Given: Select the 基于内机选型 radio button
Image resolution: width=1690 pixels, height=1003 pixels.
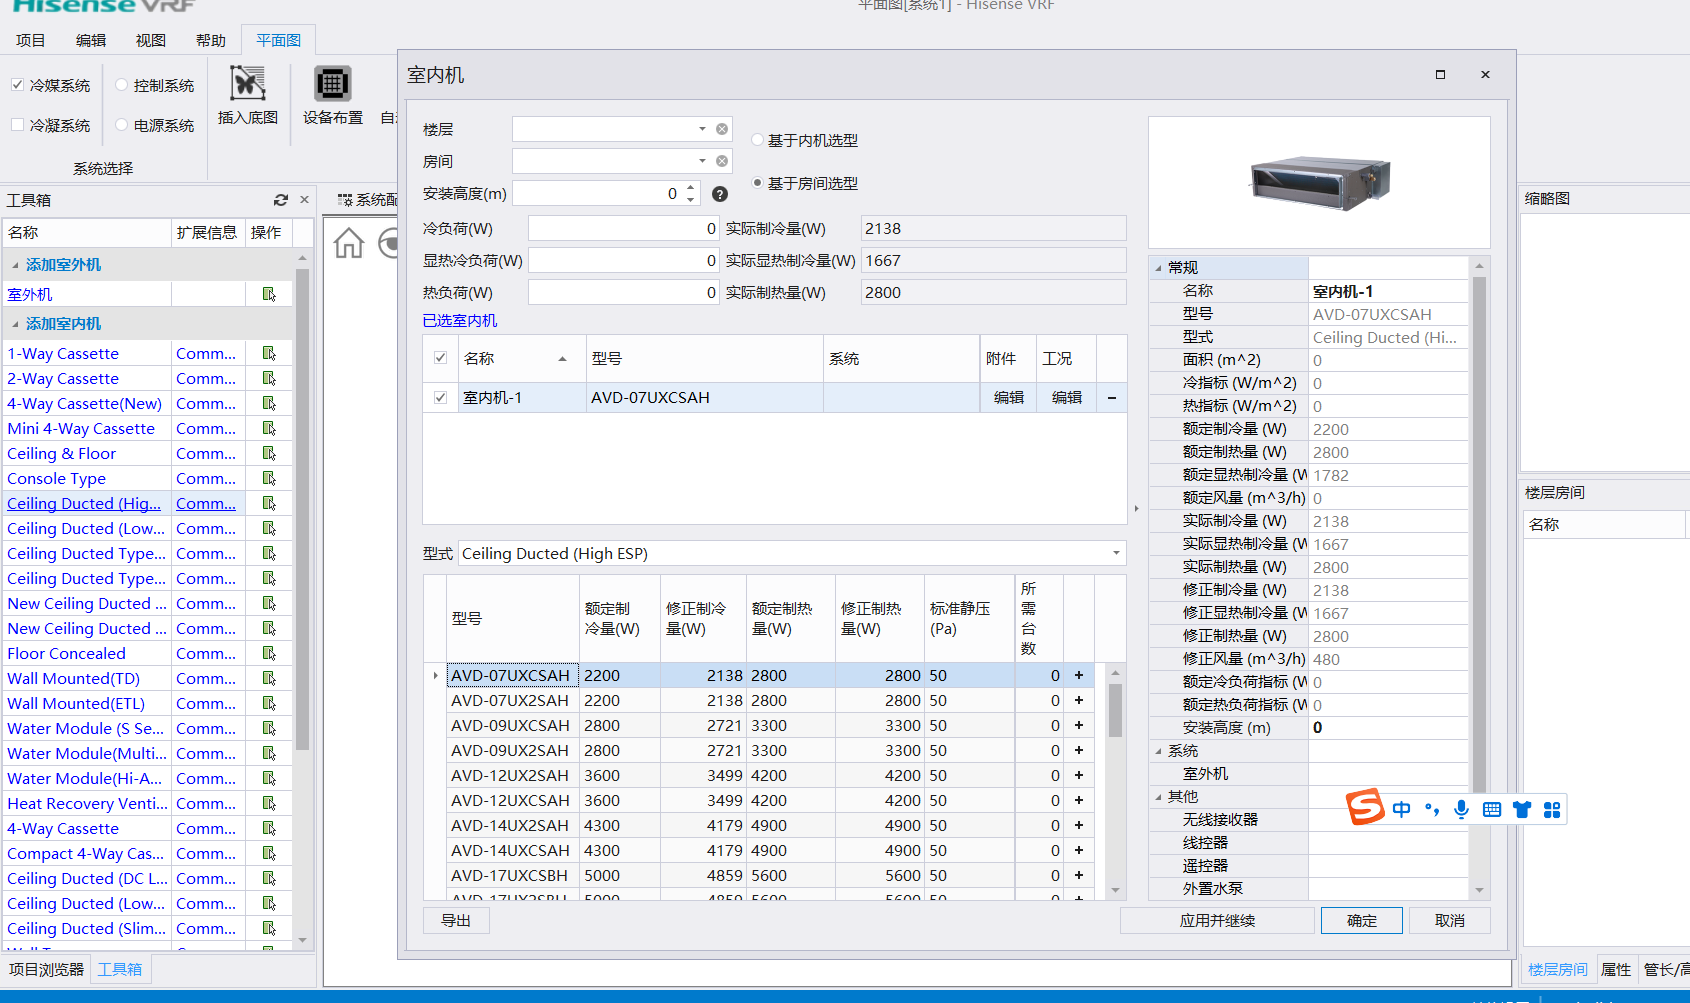Looking at the screenshot, I should [757, 140].
